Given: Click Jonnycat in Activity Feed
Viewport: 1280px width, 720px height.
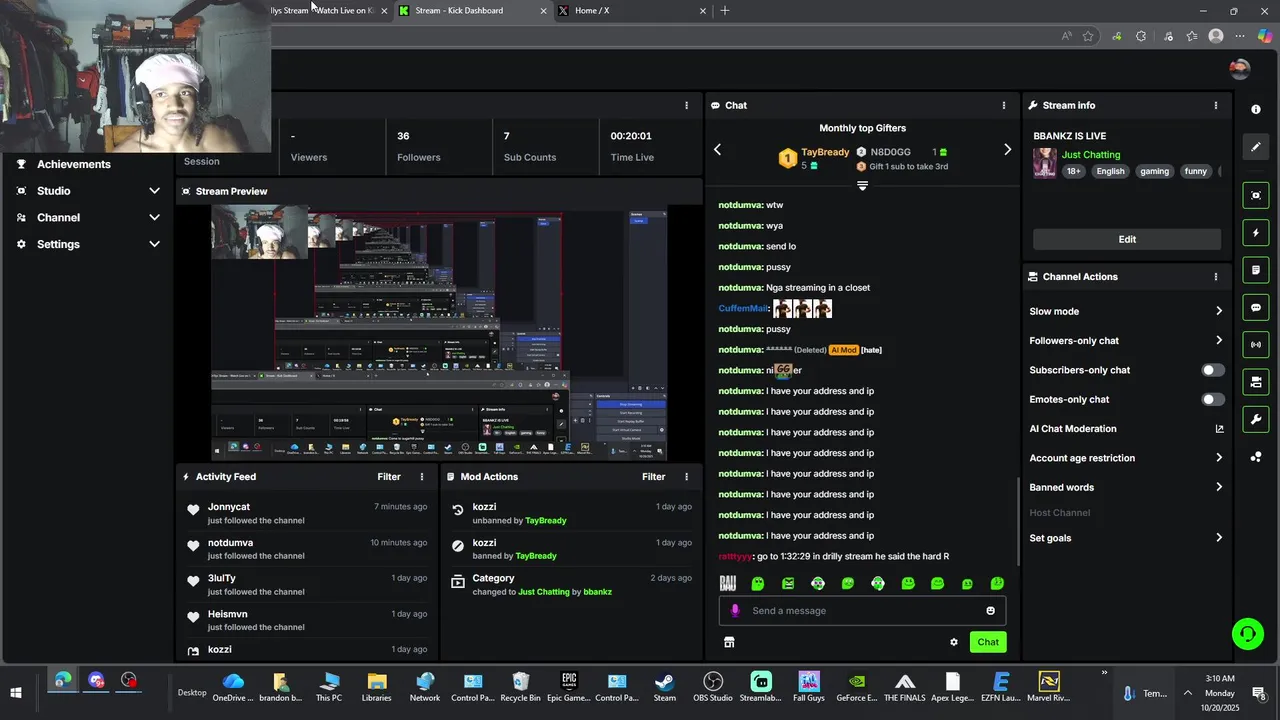Looking at the screenshot, I should tap(229, 507).
